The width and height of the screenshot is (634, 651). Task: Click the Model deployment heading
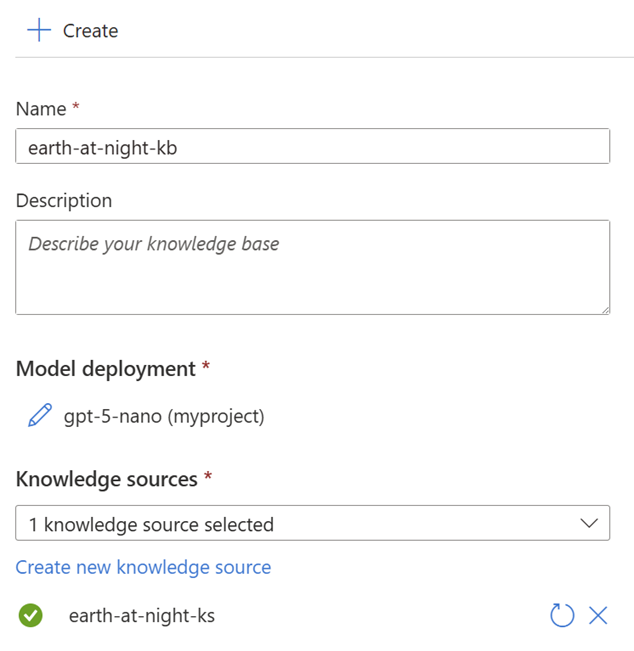(x=105, y=368)
